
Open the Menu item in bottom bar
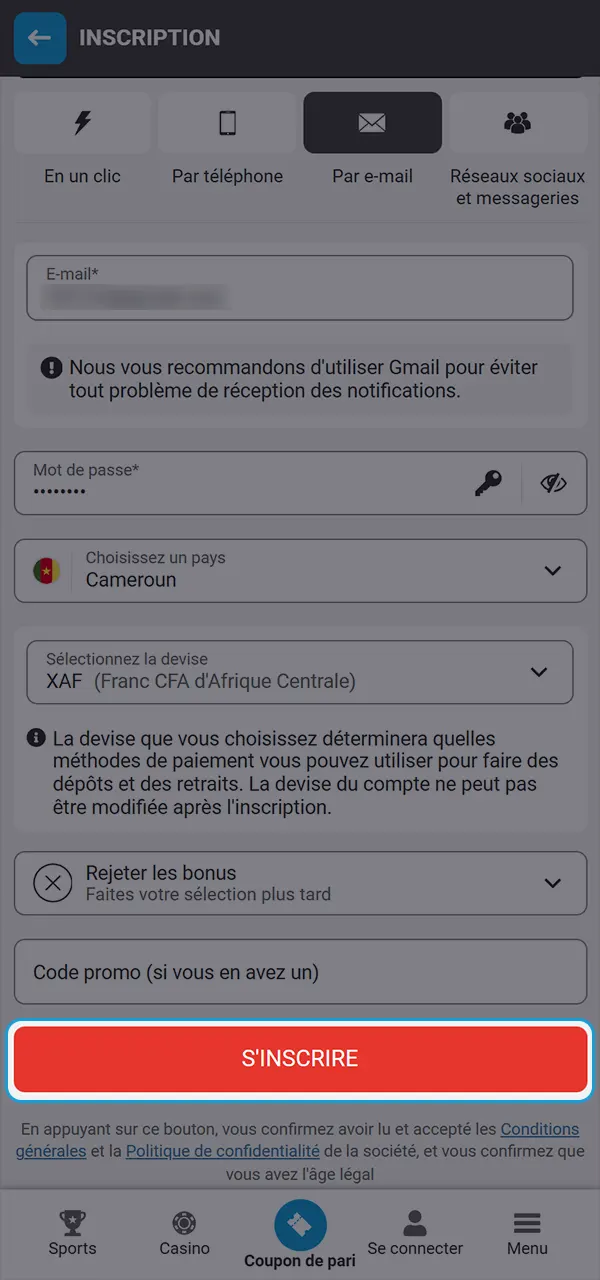click(x=527, y=1223)
